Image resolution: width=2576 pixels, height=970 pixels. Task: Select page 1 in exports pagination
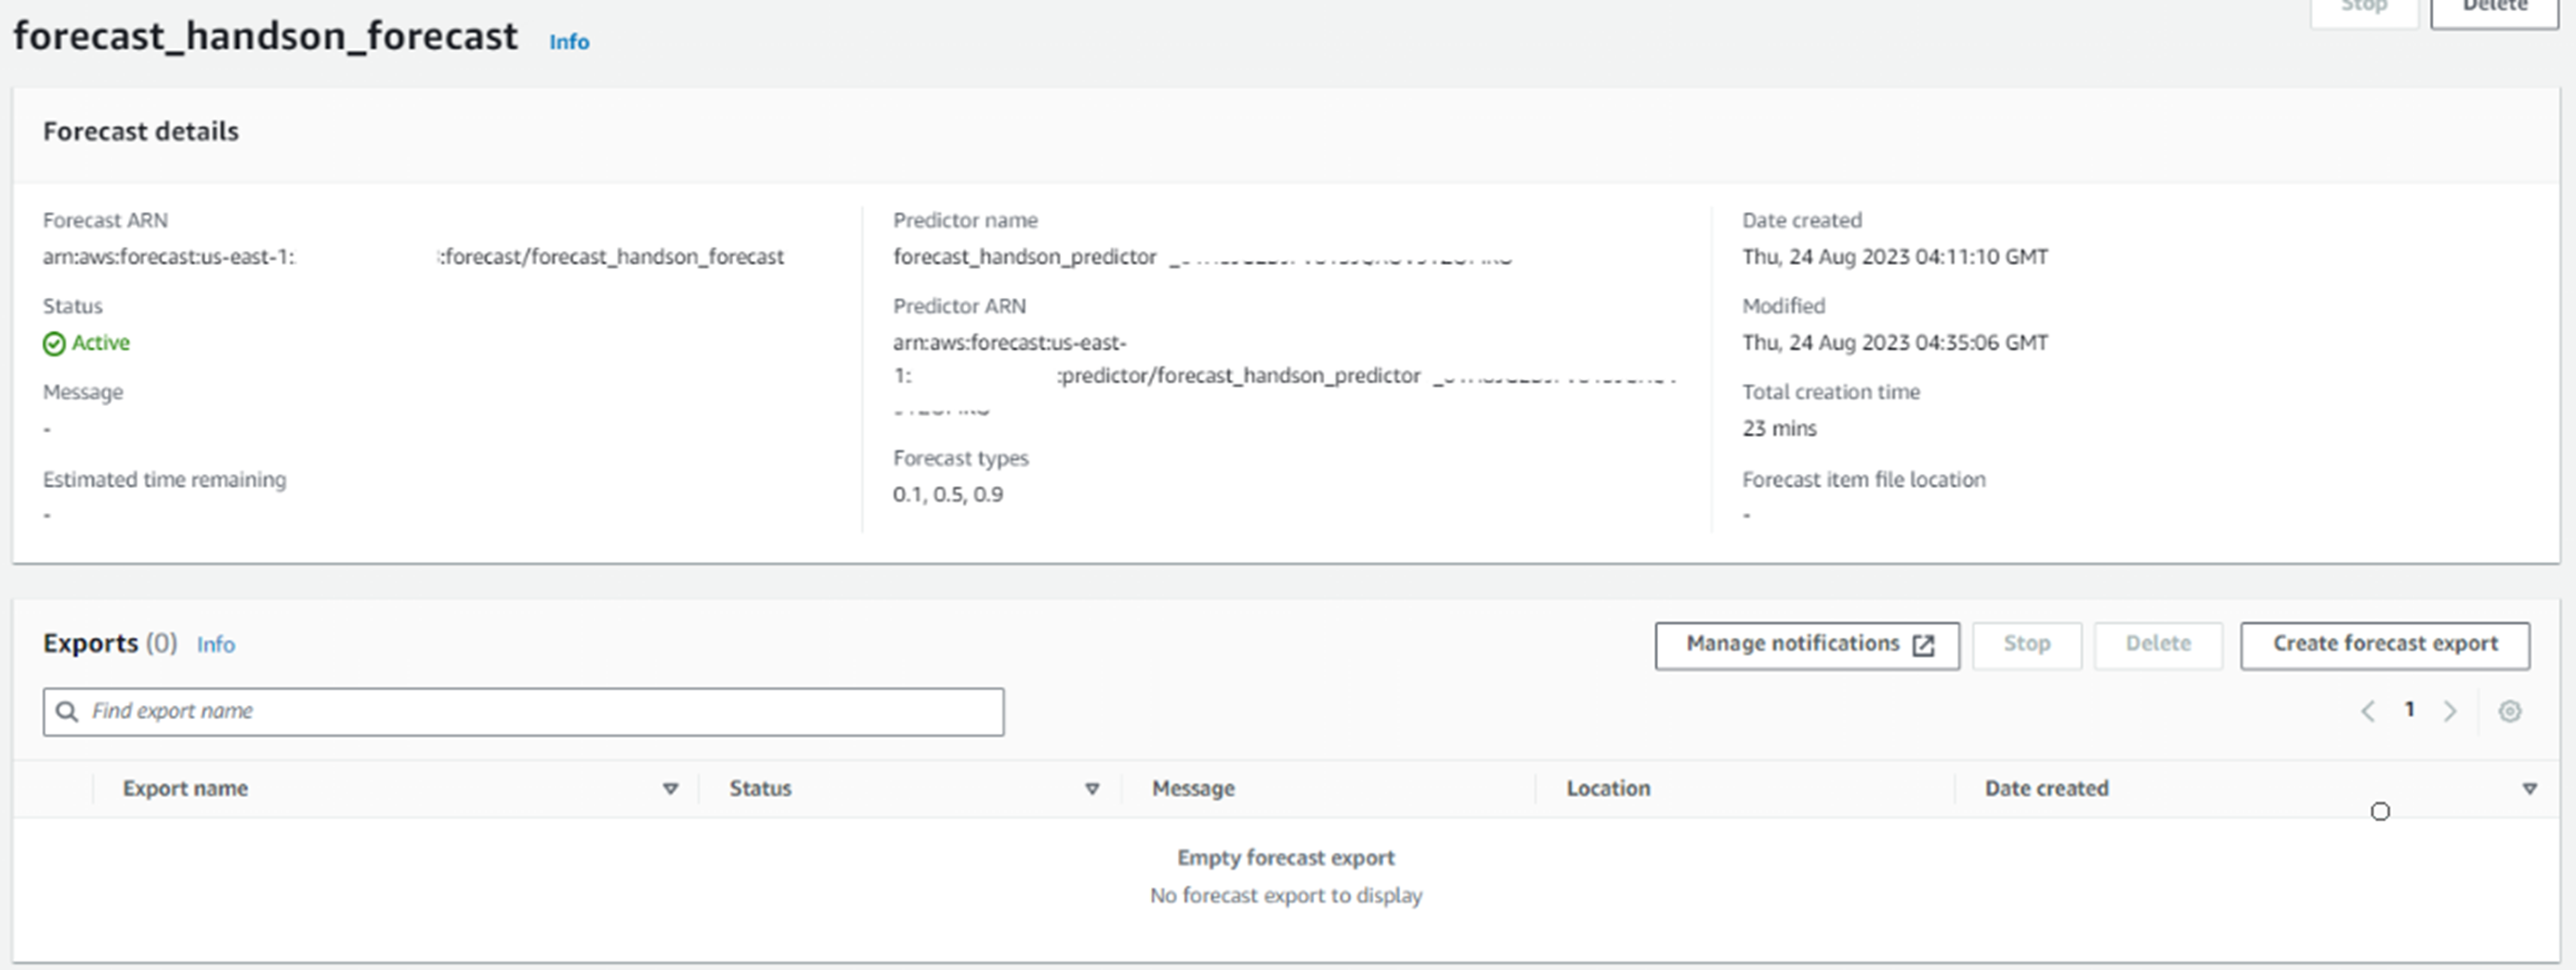[x=2409, y=710]
